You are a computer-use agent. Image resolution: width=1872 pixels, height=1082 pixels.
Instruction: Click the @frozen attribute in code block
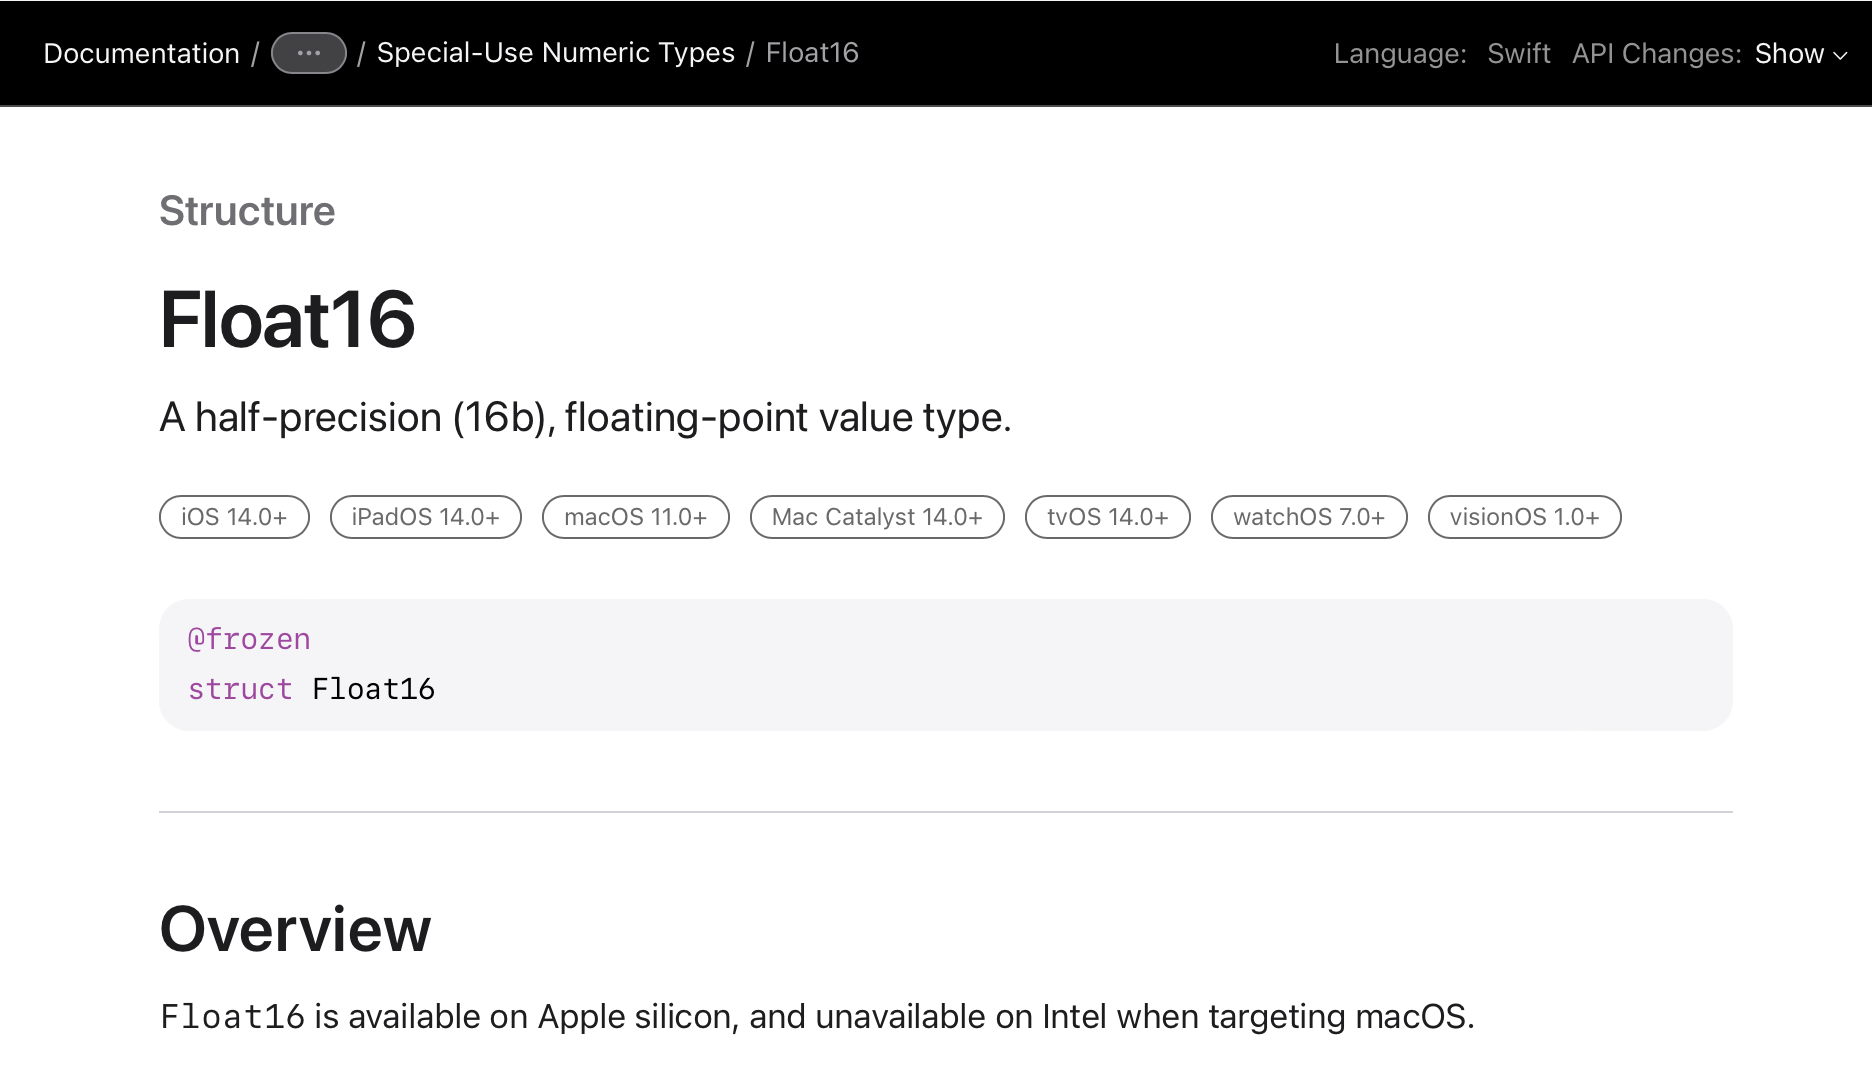249,639
